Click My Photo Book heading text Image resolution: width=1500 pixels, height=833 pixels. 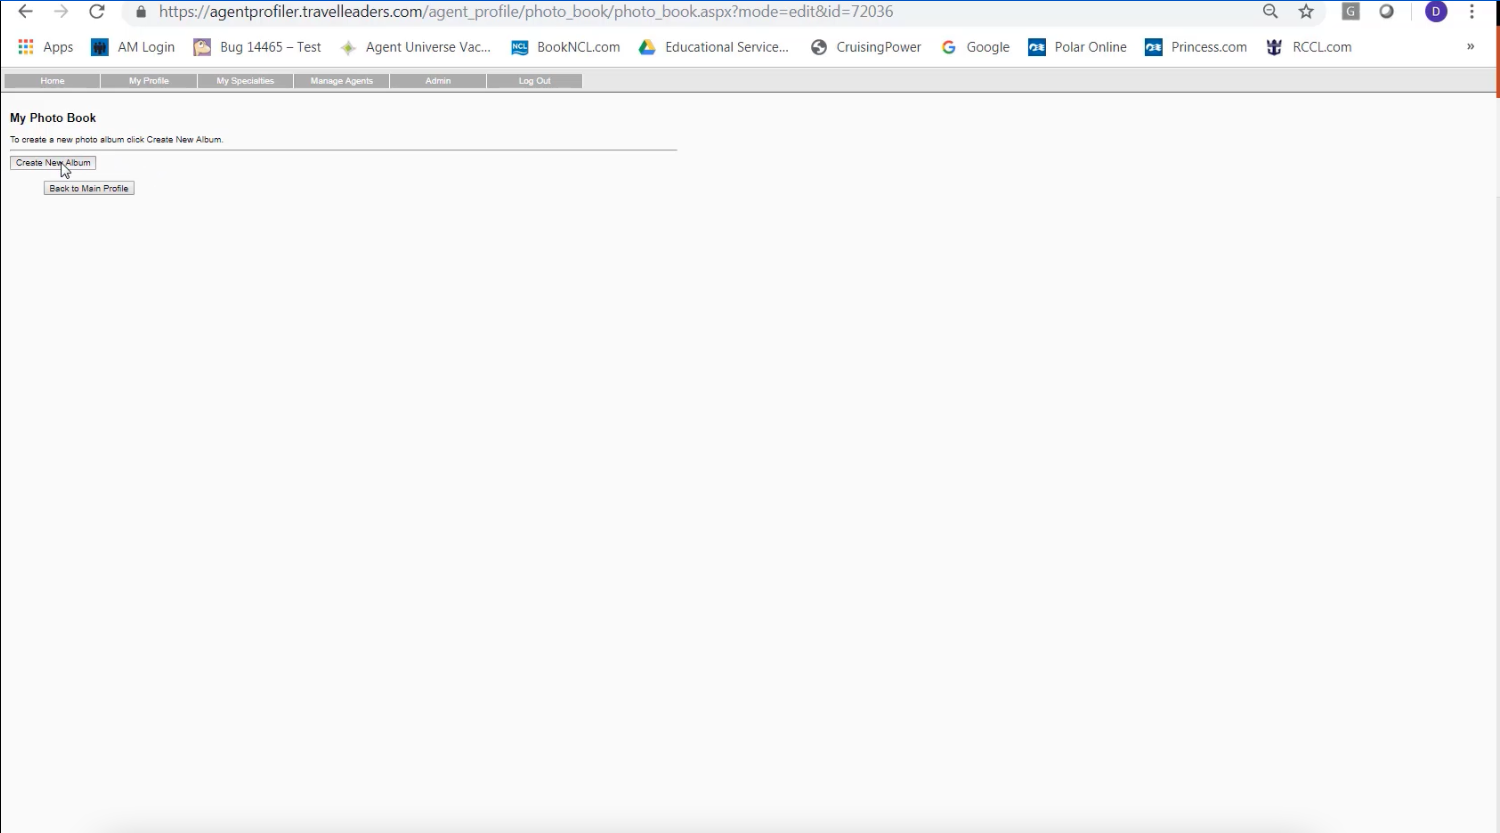pos(53,118)
